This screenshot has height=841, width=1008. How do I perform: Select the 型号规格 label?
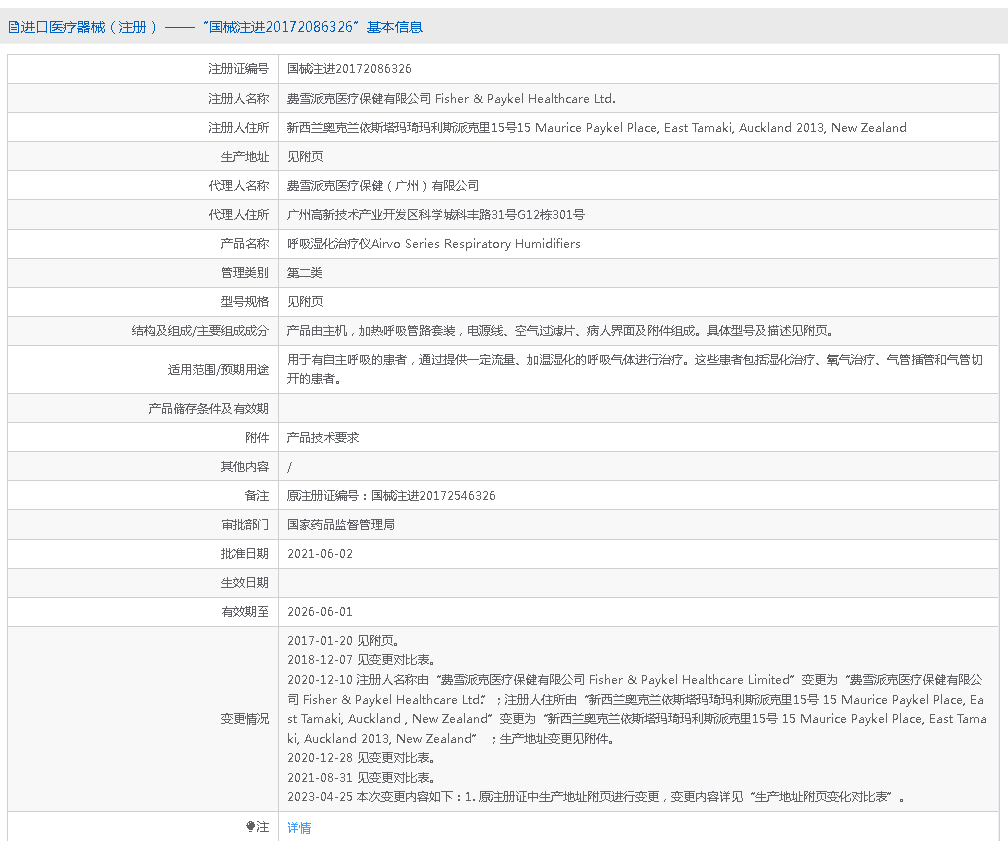coord(245,301)
